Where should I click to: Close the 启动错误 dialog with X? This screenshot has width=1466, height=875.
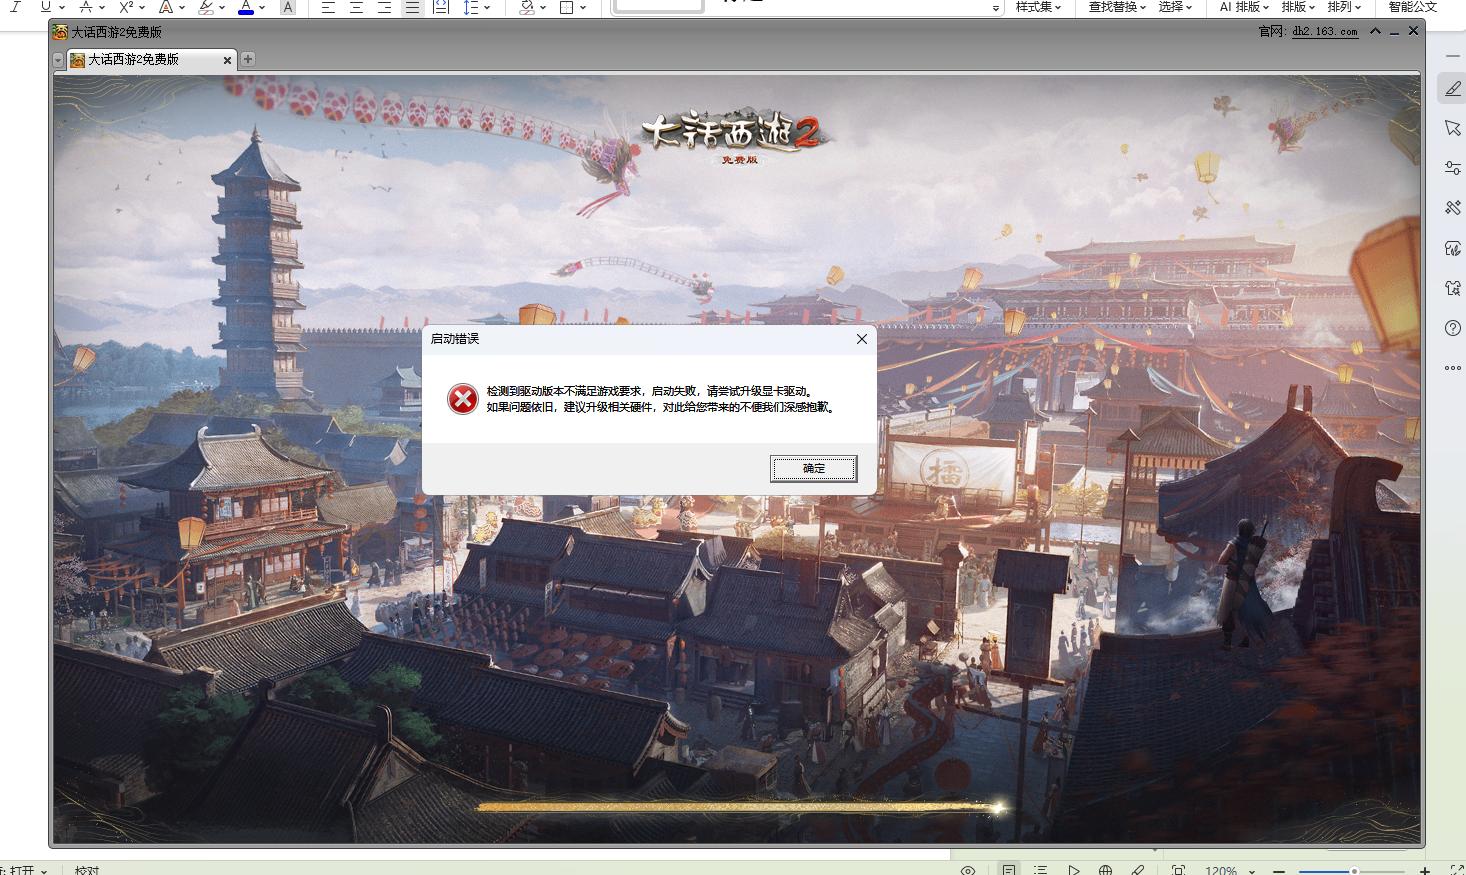point(861,339)
